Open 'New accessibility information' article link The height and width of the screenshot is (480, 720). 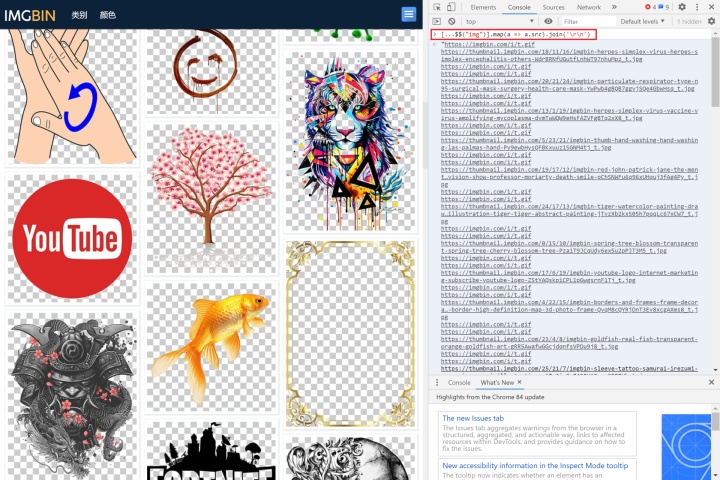pyautogui.click(x=535, y=465)
